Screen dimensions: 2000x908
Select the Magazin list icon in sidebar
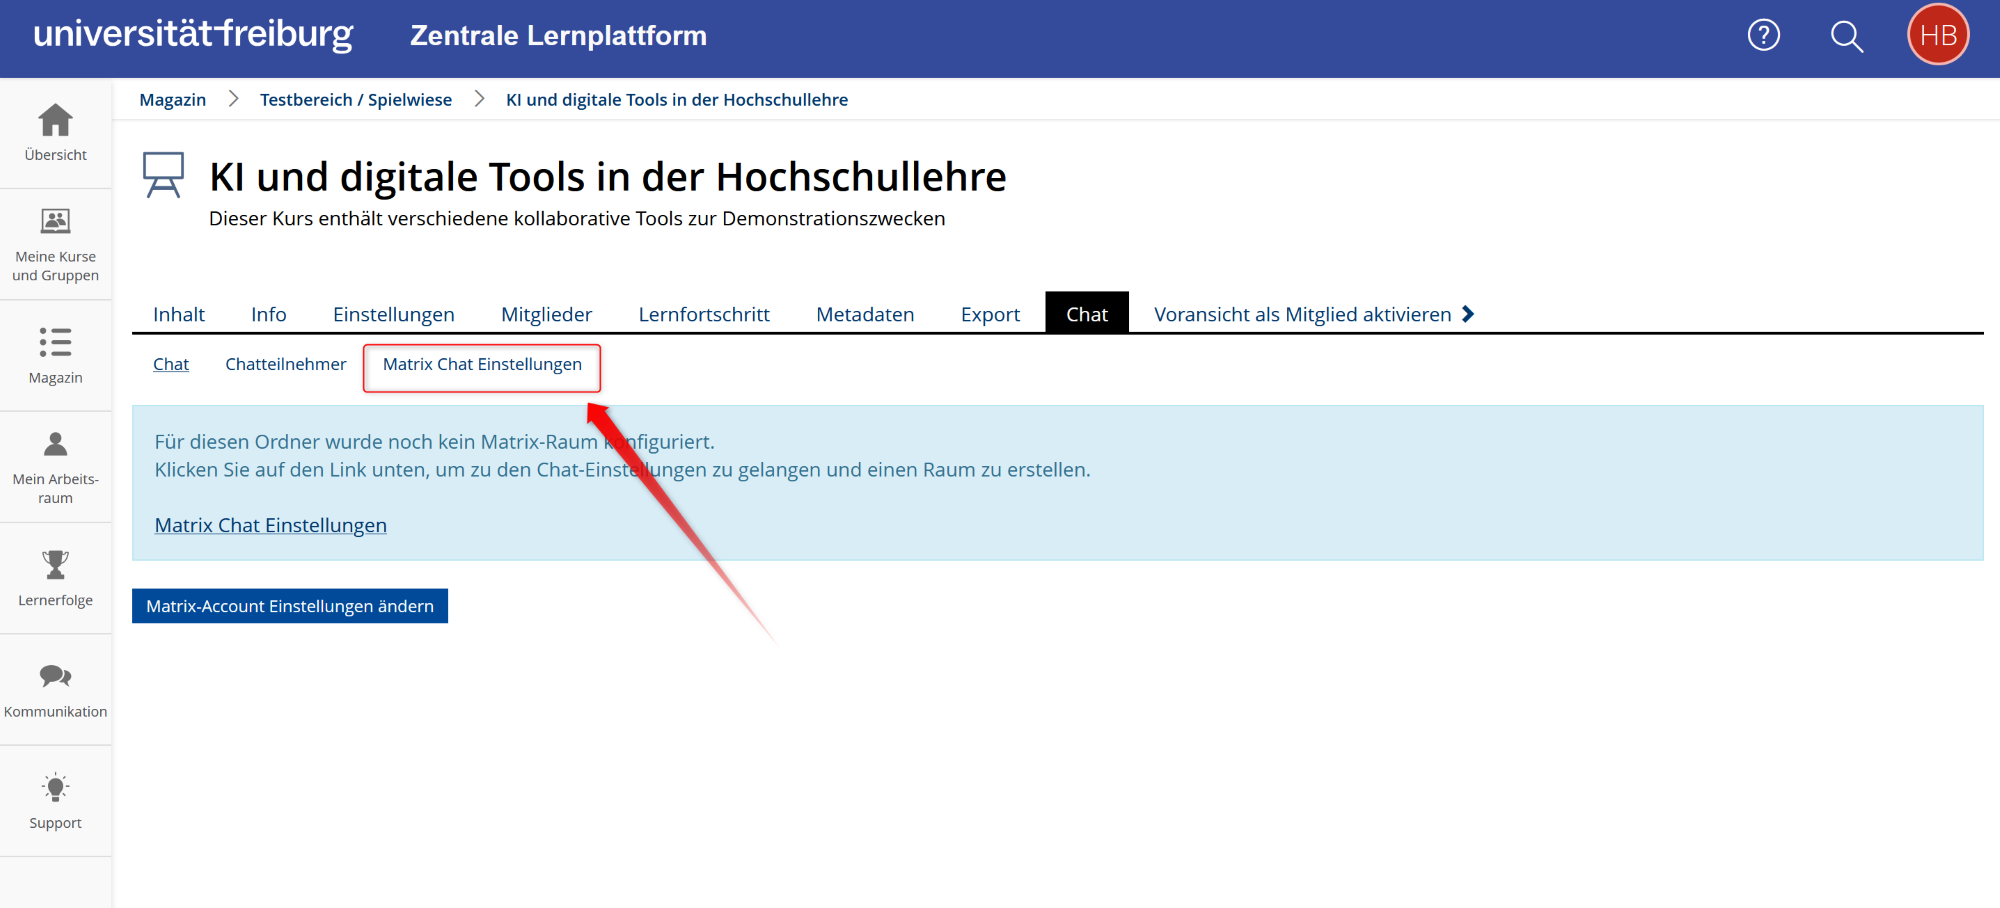pyautogui.click(x=55, y=343)
